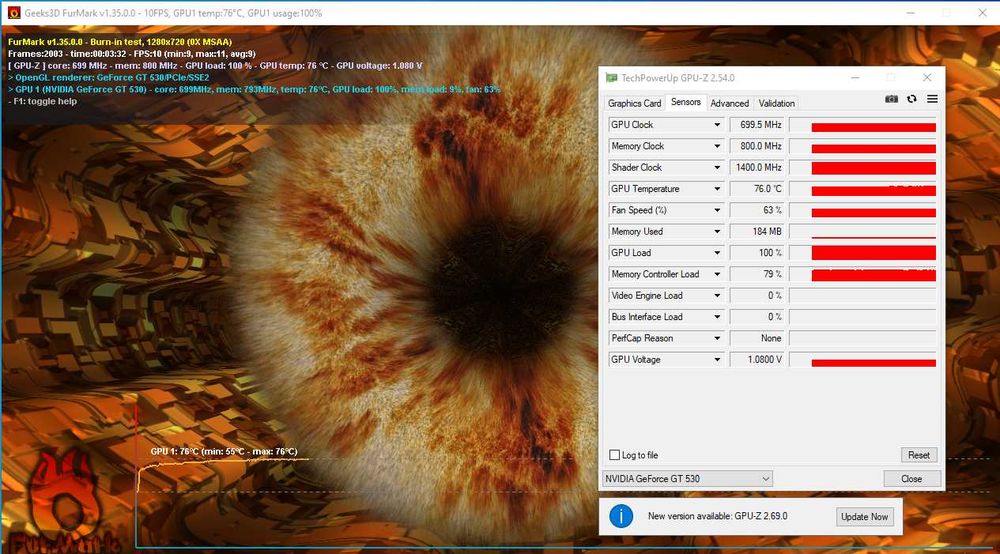Enable the Log to file checkbox

tap(615, 455)
